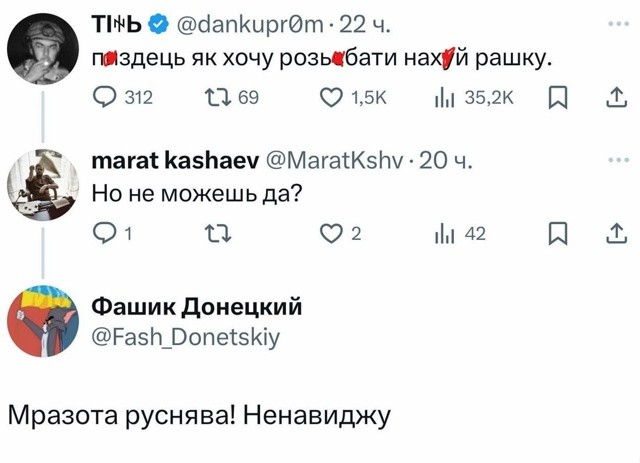640x463 pixels.
Task: Bookmark the top post
Action: [x=558, y=98]
